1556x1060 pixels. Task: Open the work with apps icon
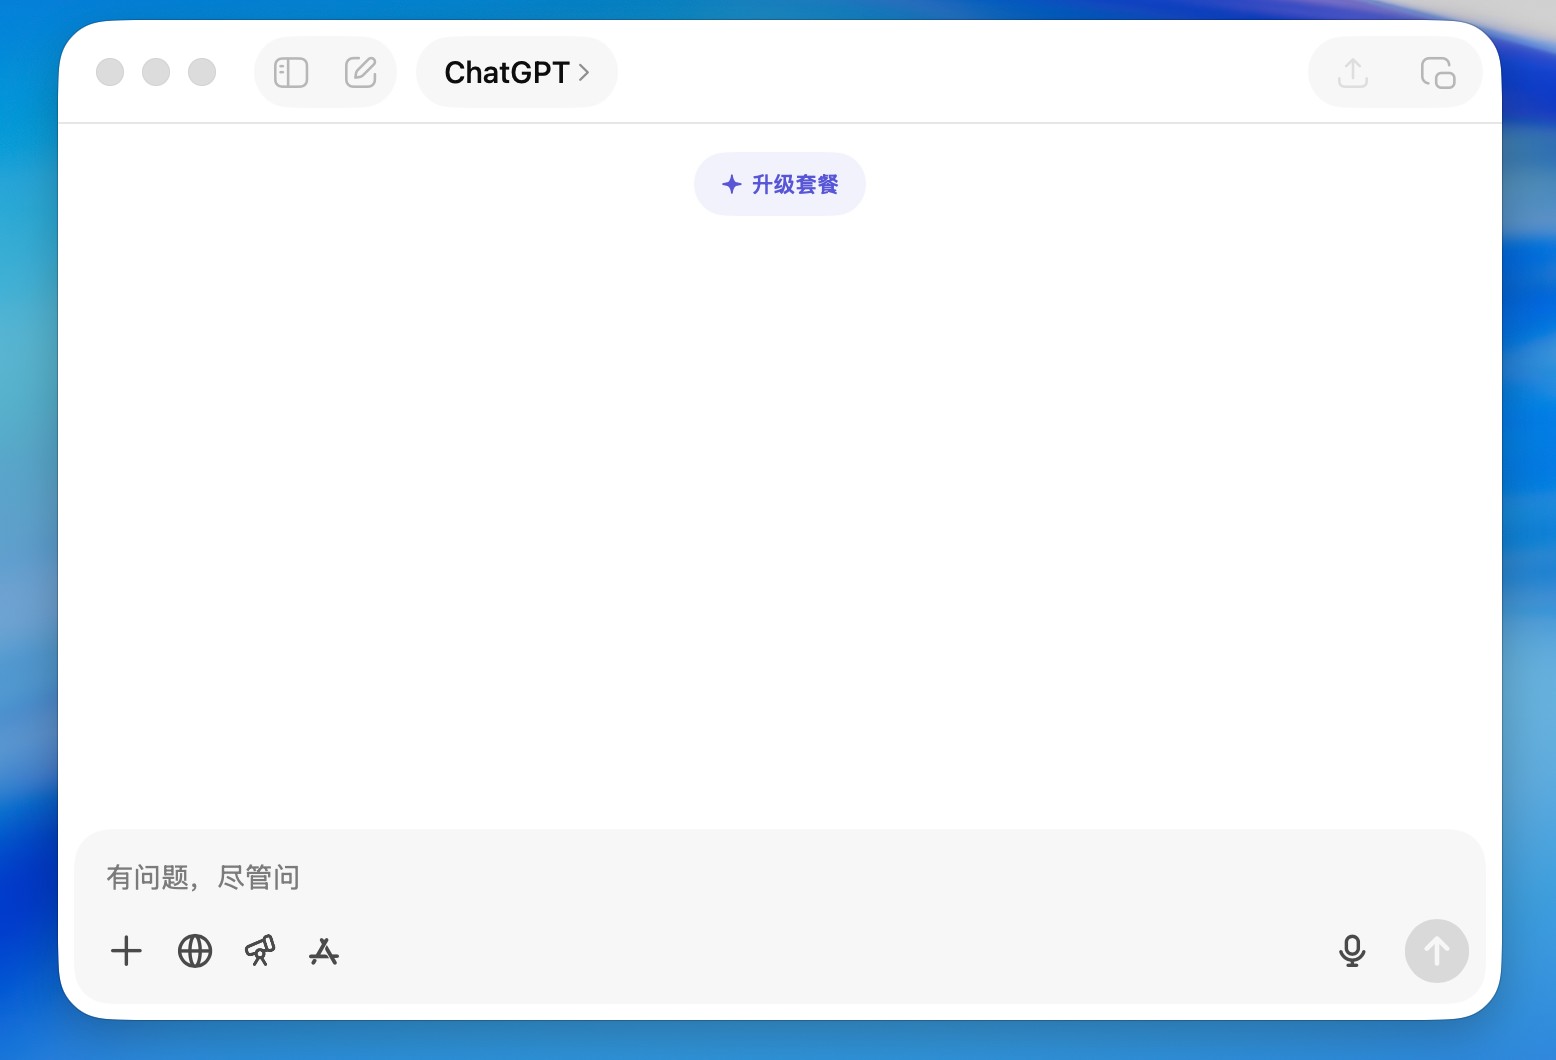pyautogui.click(x=324, y=951)
